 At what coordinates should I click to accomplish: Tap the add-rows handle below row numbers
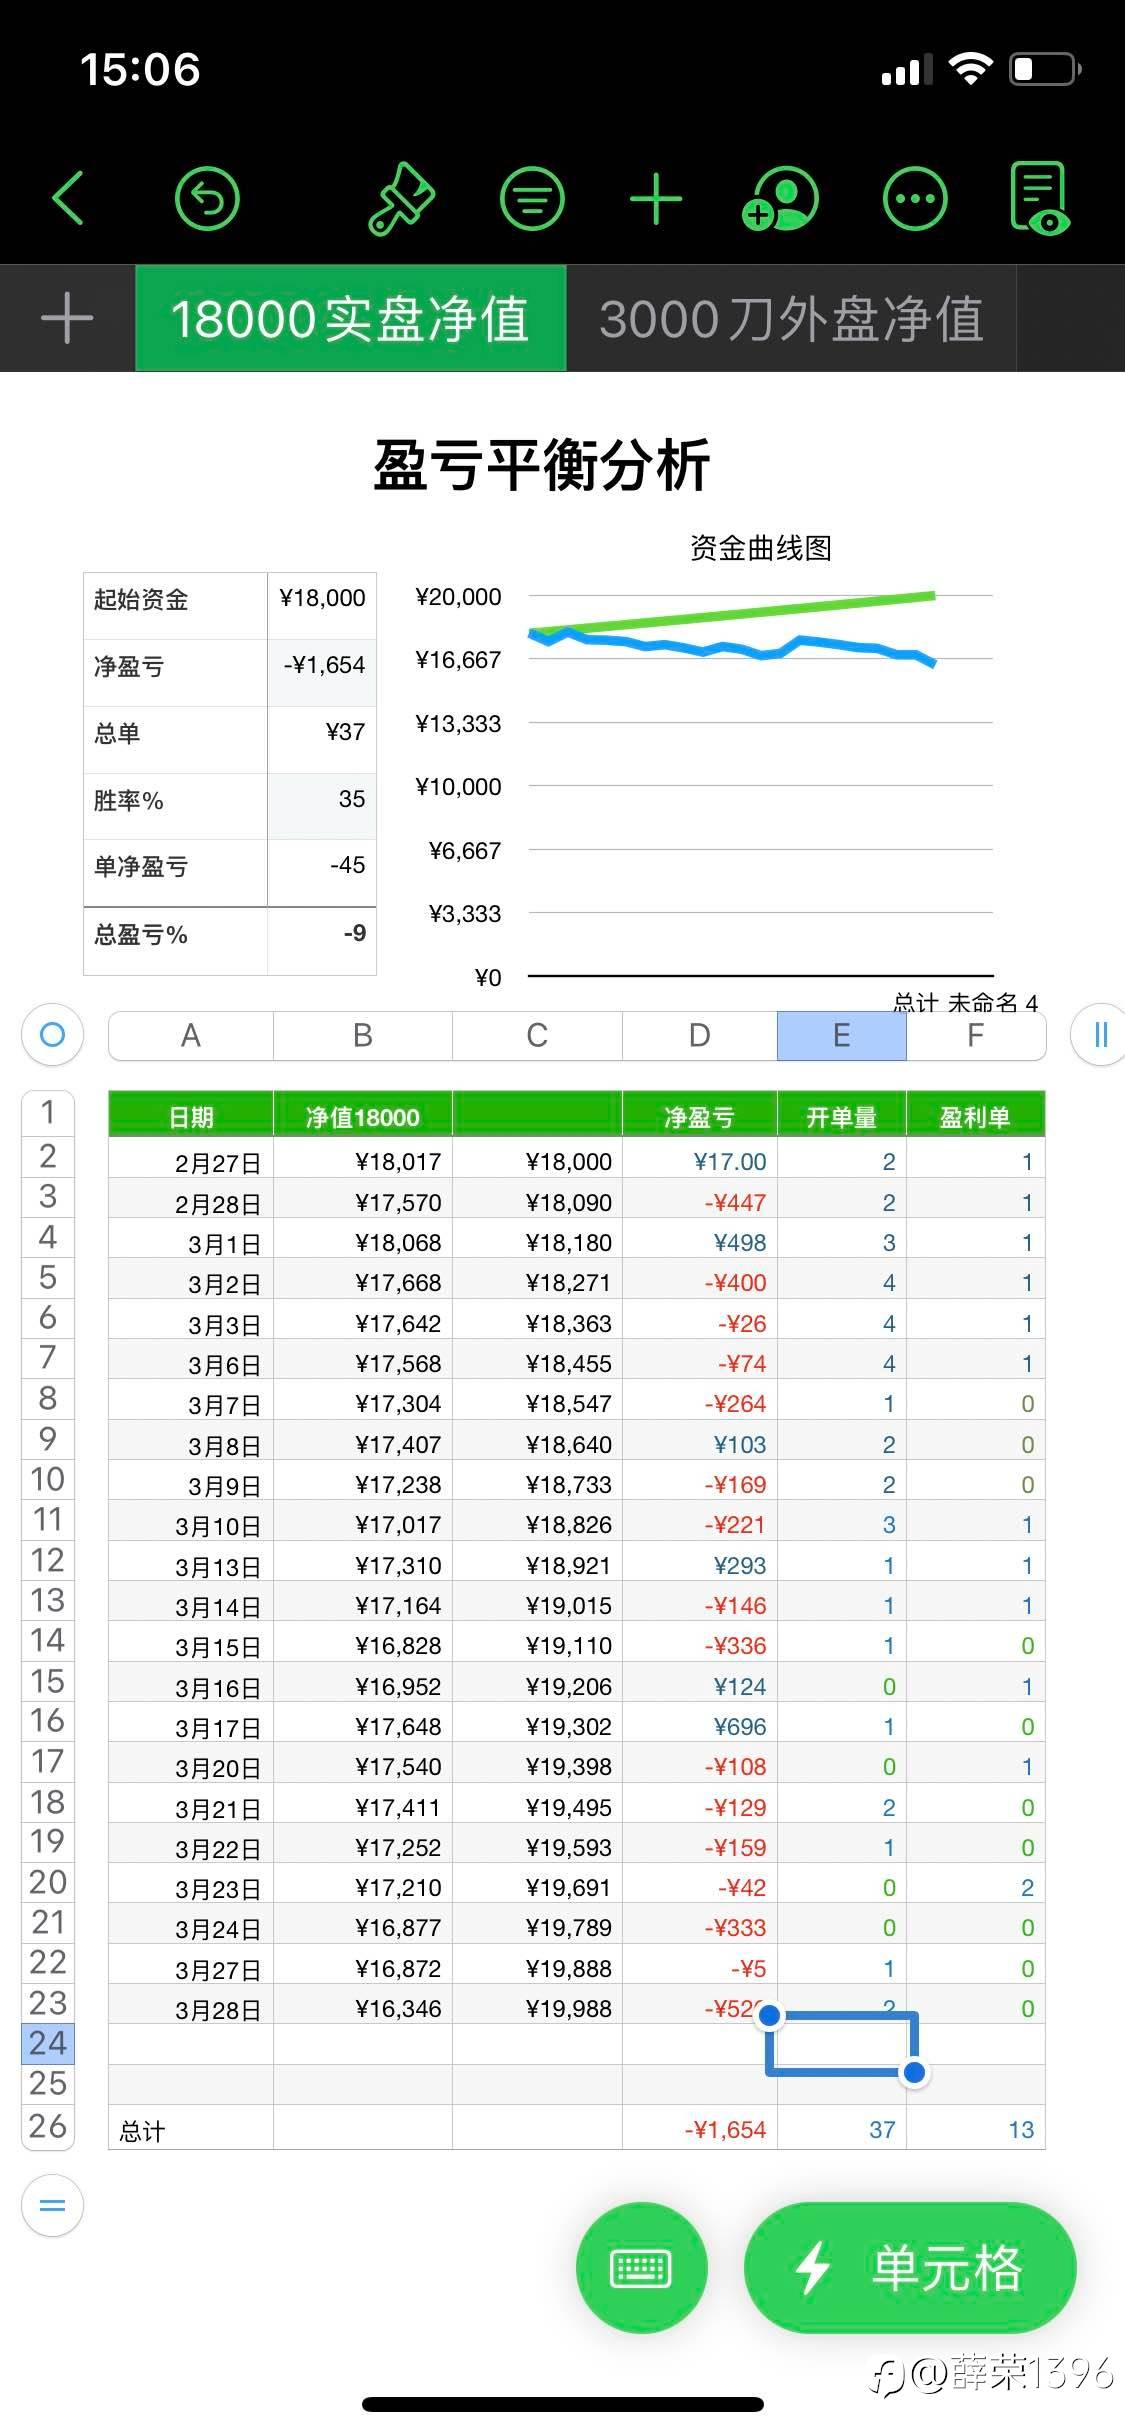(52, 2205)
